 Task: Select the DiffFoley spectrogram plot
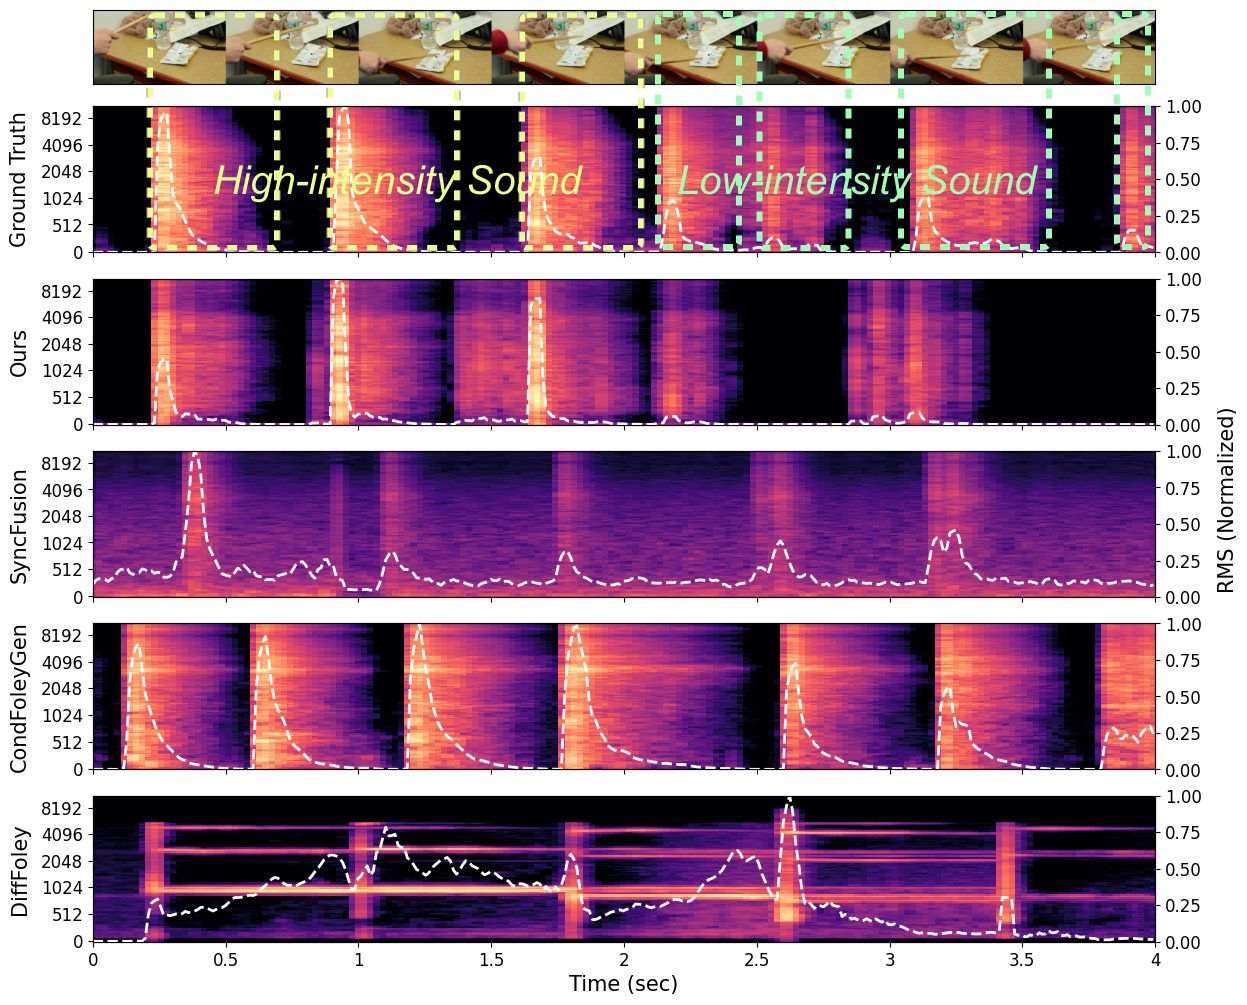[624, 869]
